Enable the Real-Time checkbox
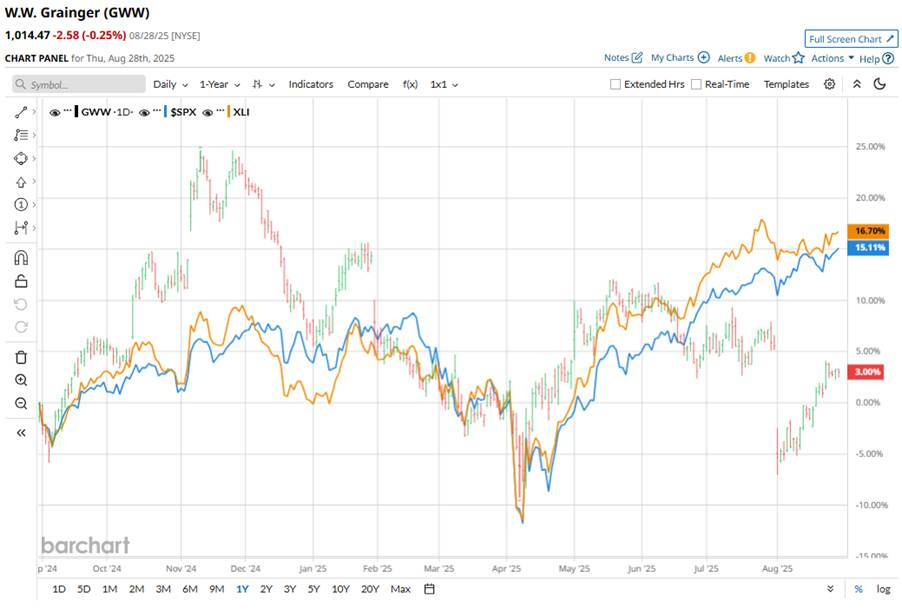Viewport: 902px width, 609px height. [696, 85]
